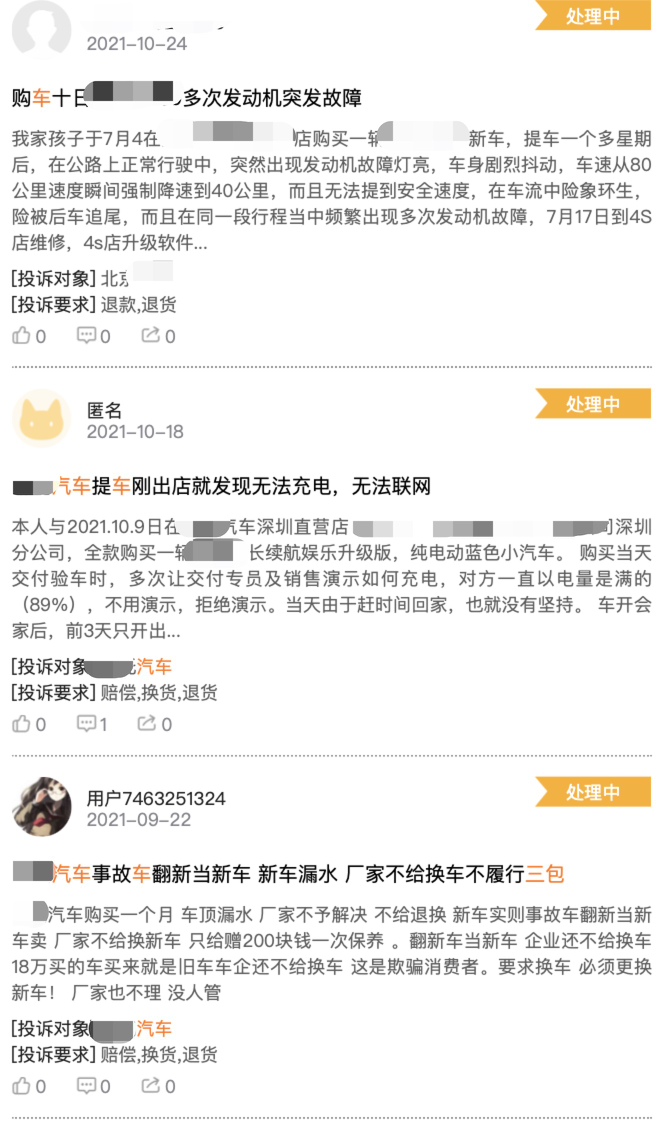Like the anonymous charging failure complaint
The height and width of the screenshot is (1122, 666).
pyautogui.click(x=29, y=724)
